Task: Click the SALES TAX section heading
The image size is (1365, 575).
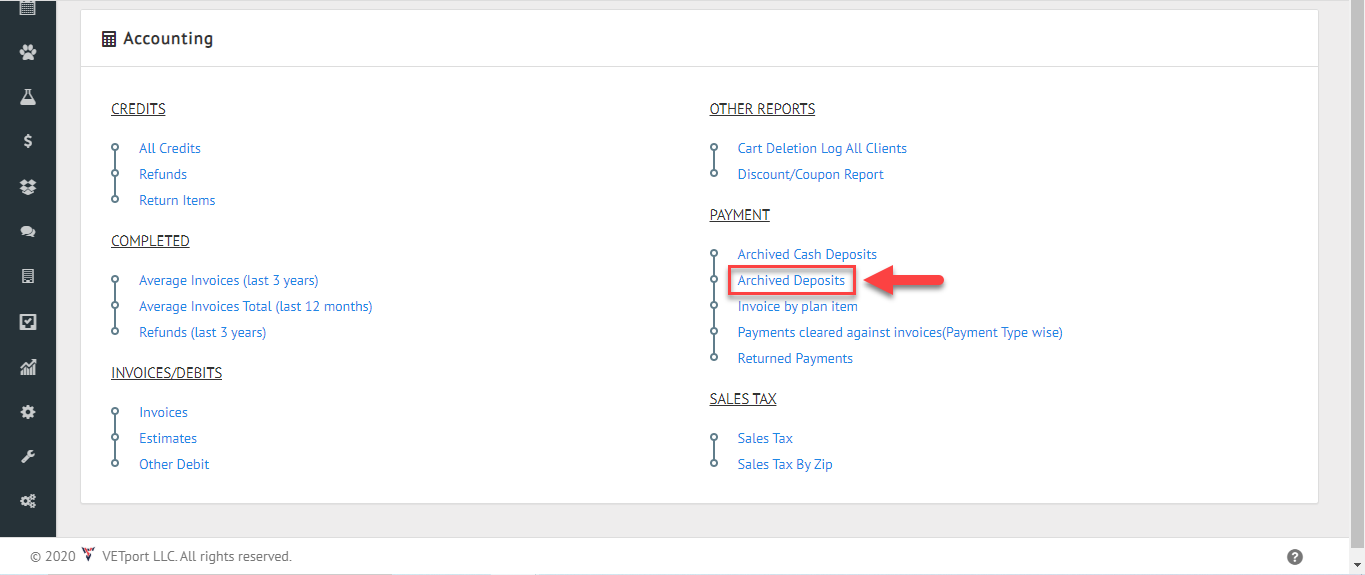Action: pos(743,399)
